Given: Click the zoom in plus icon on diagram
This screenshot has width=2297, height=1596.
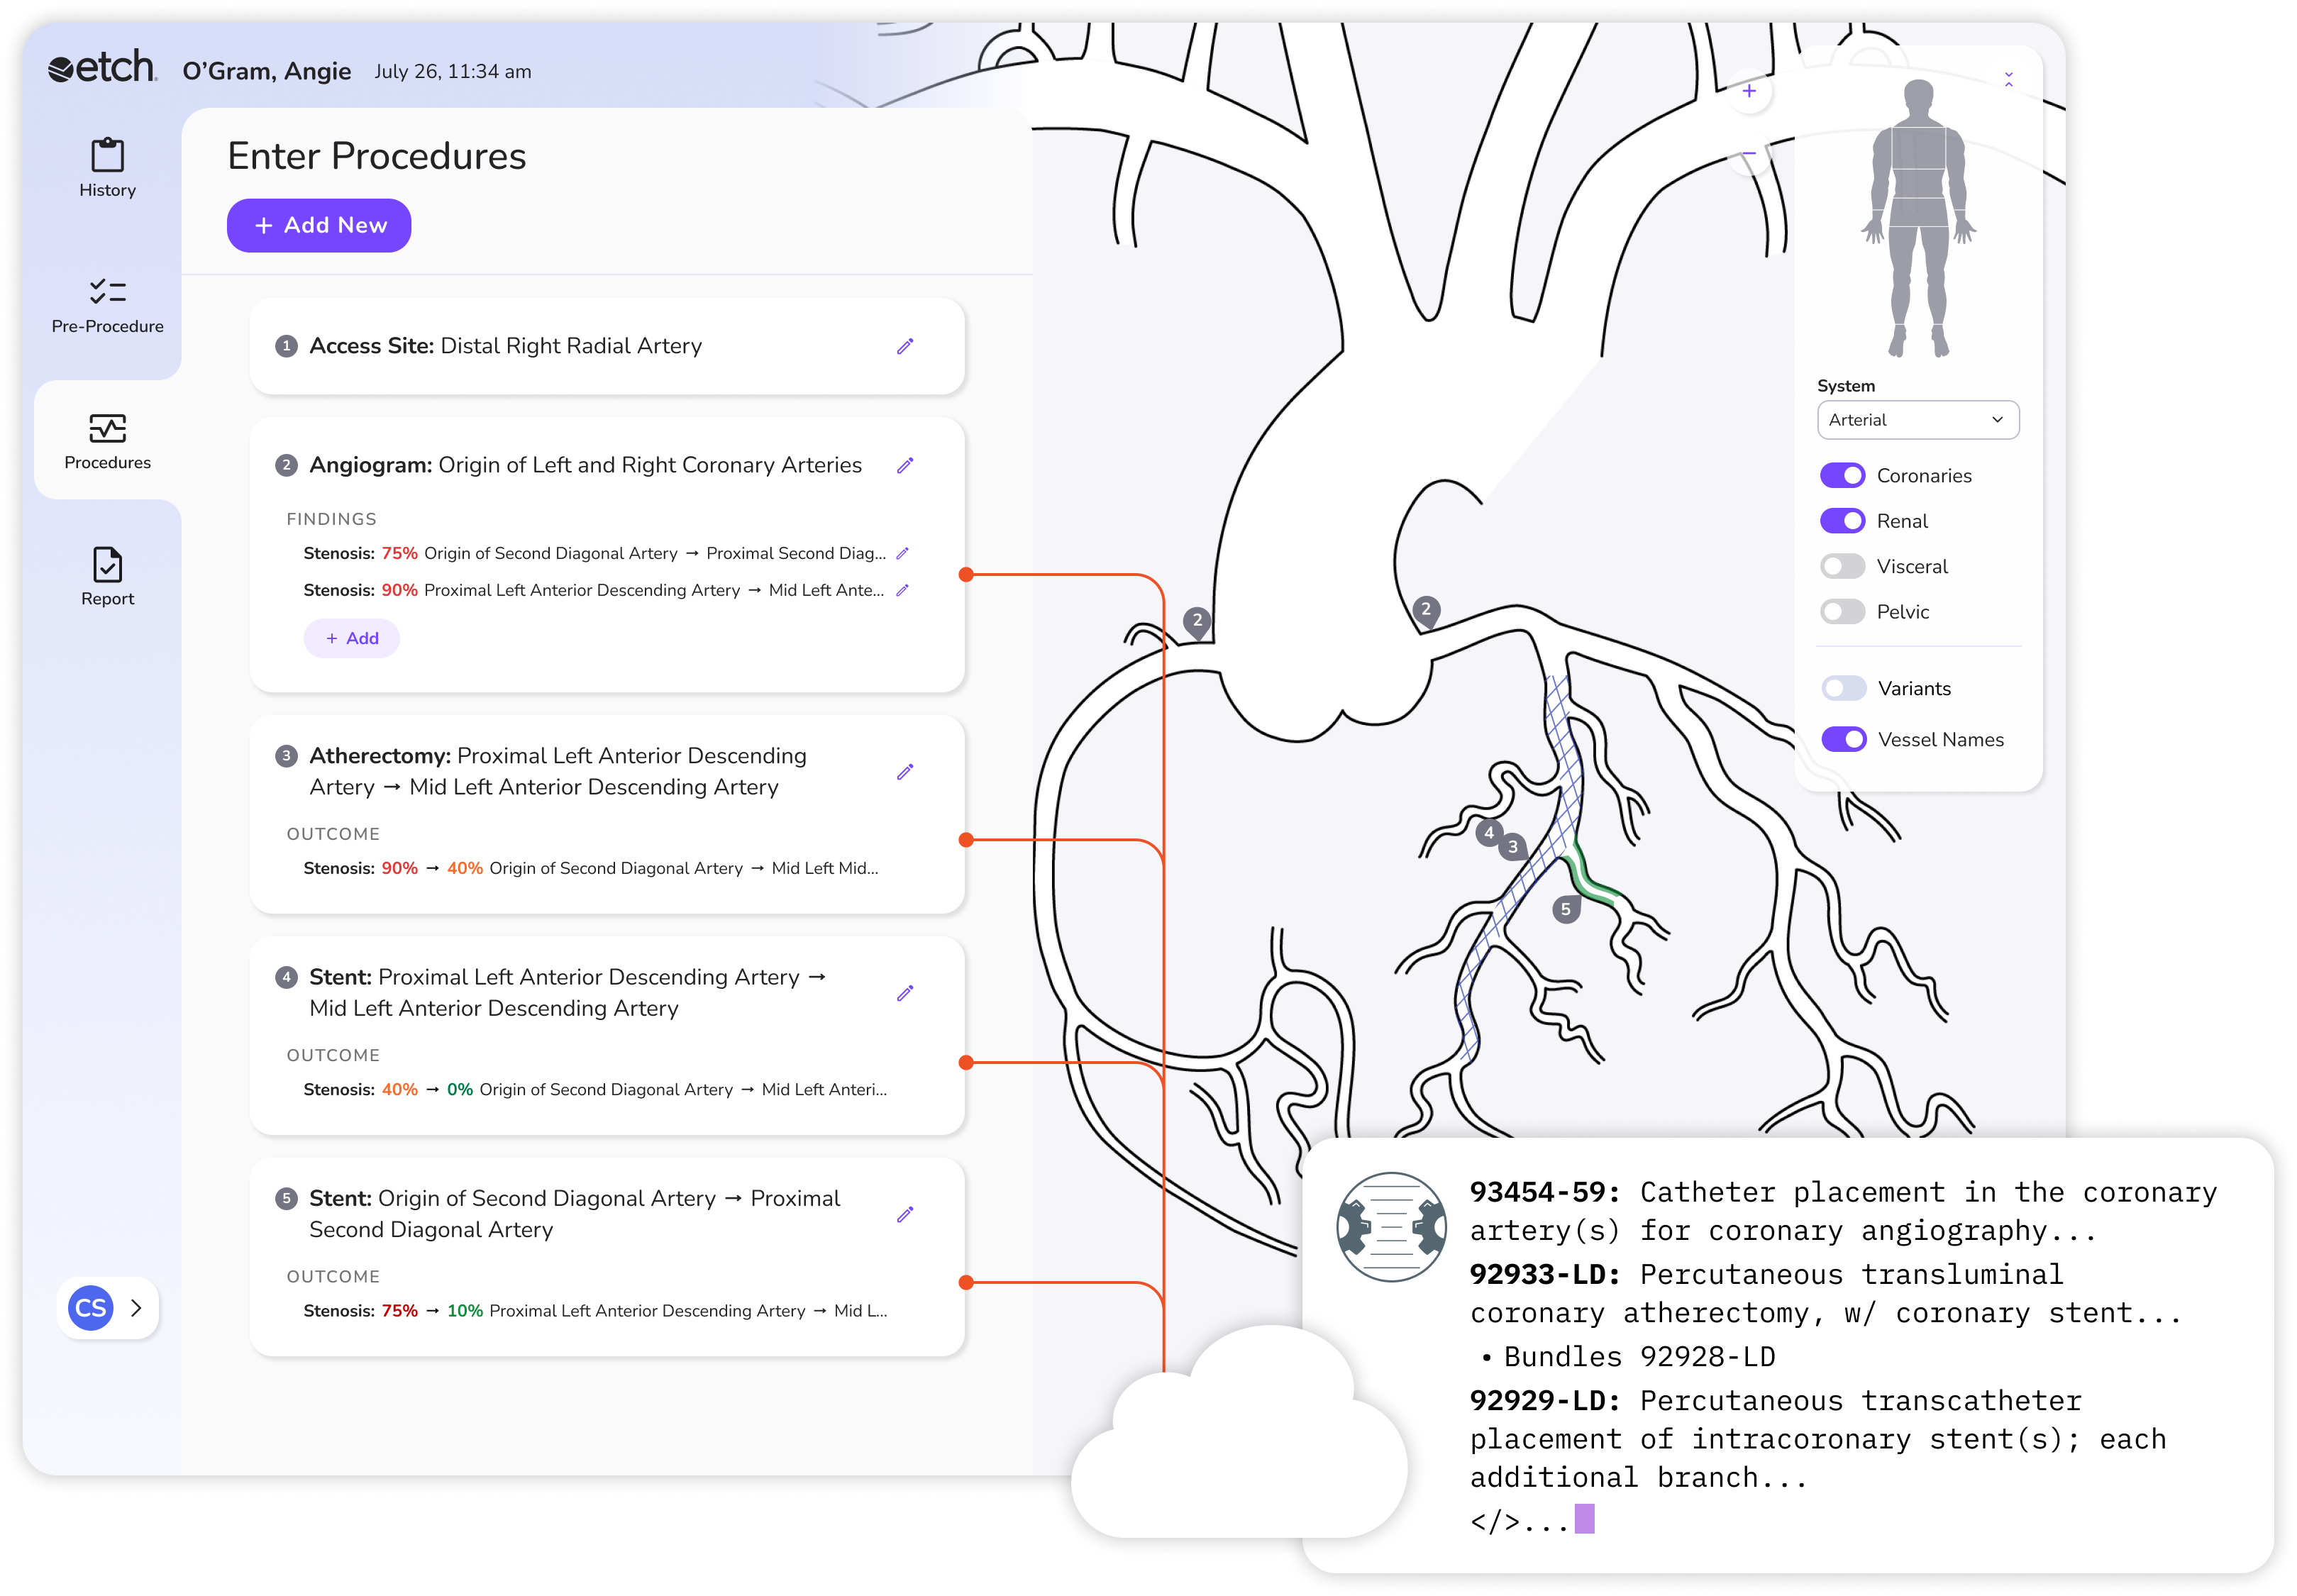Looking at the screenshot, I should pyautogui.click(x=1749, y=91).
